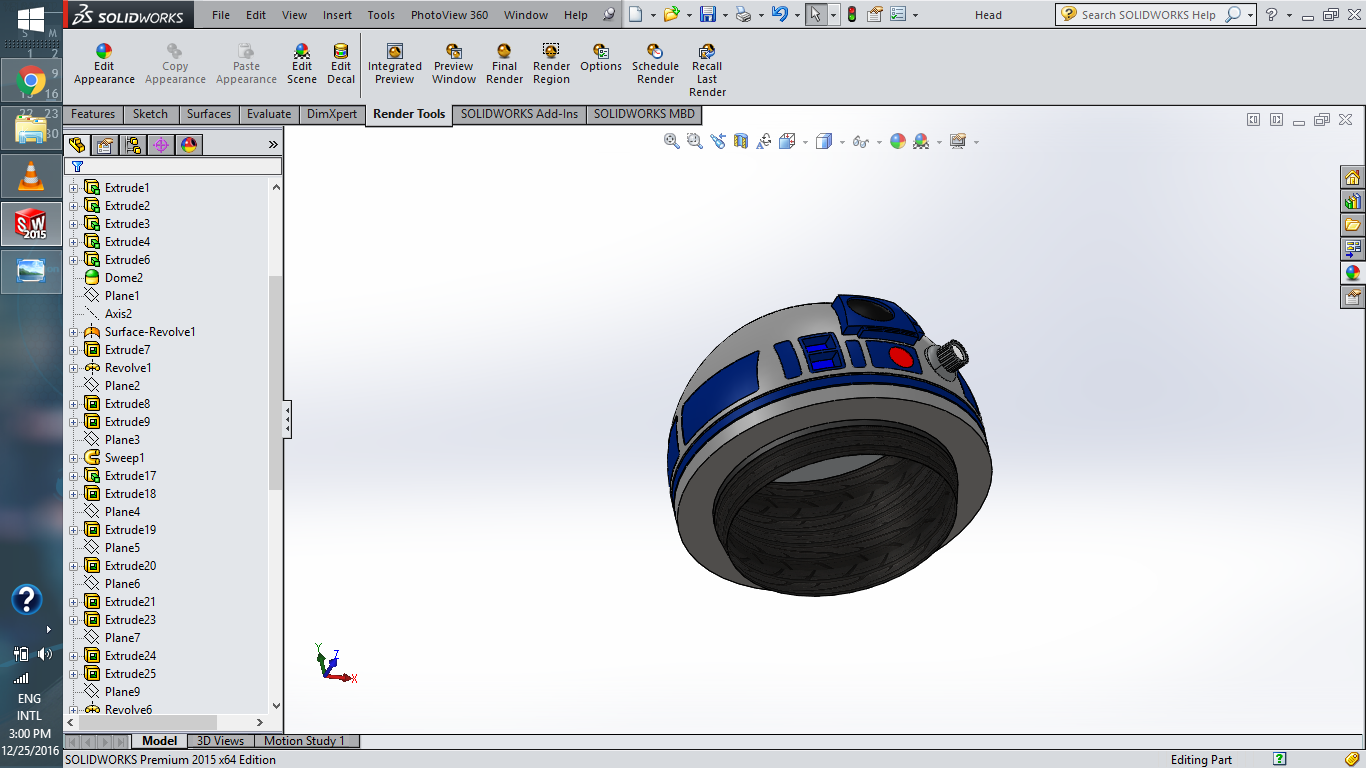Switch to FeatureManager Design Tree tab icon
1366x768 pixels.
(x=78, y=145)
